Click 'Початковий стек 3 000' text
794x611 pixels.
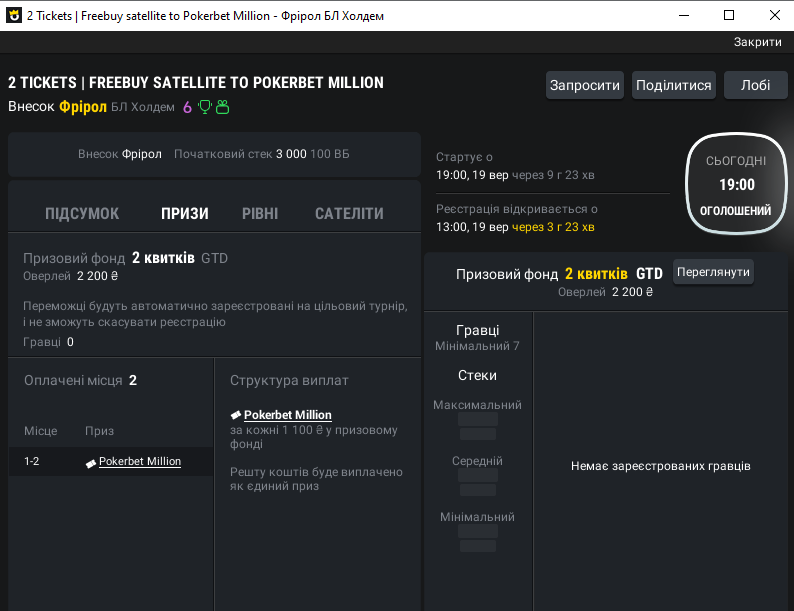(x=240, y=154)
